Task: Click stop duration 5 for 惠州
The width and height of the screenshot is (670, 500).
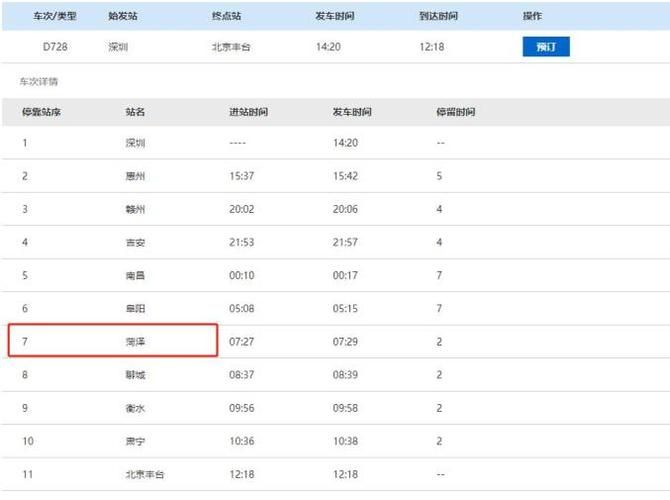Action: (x=439, y=176)
